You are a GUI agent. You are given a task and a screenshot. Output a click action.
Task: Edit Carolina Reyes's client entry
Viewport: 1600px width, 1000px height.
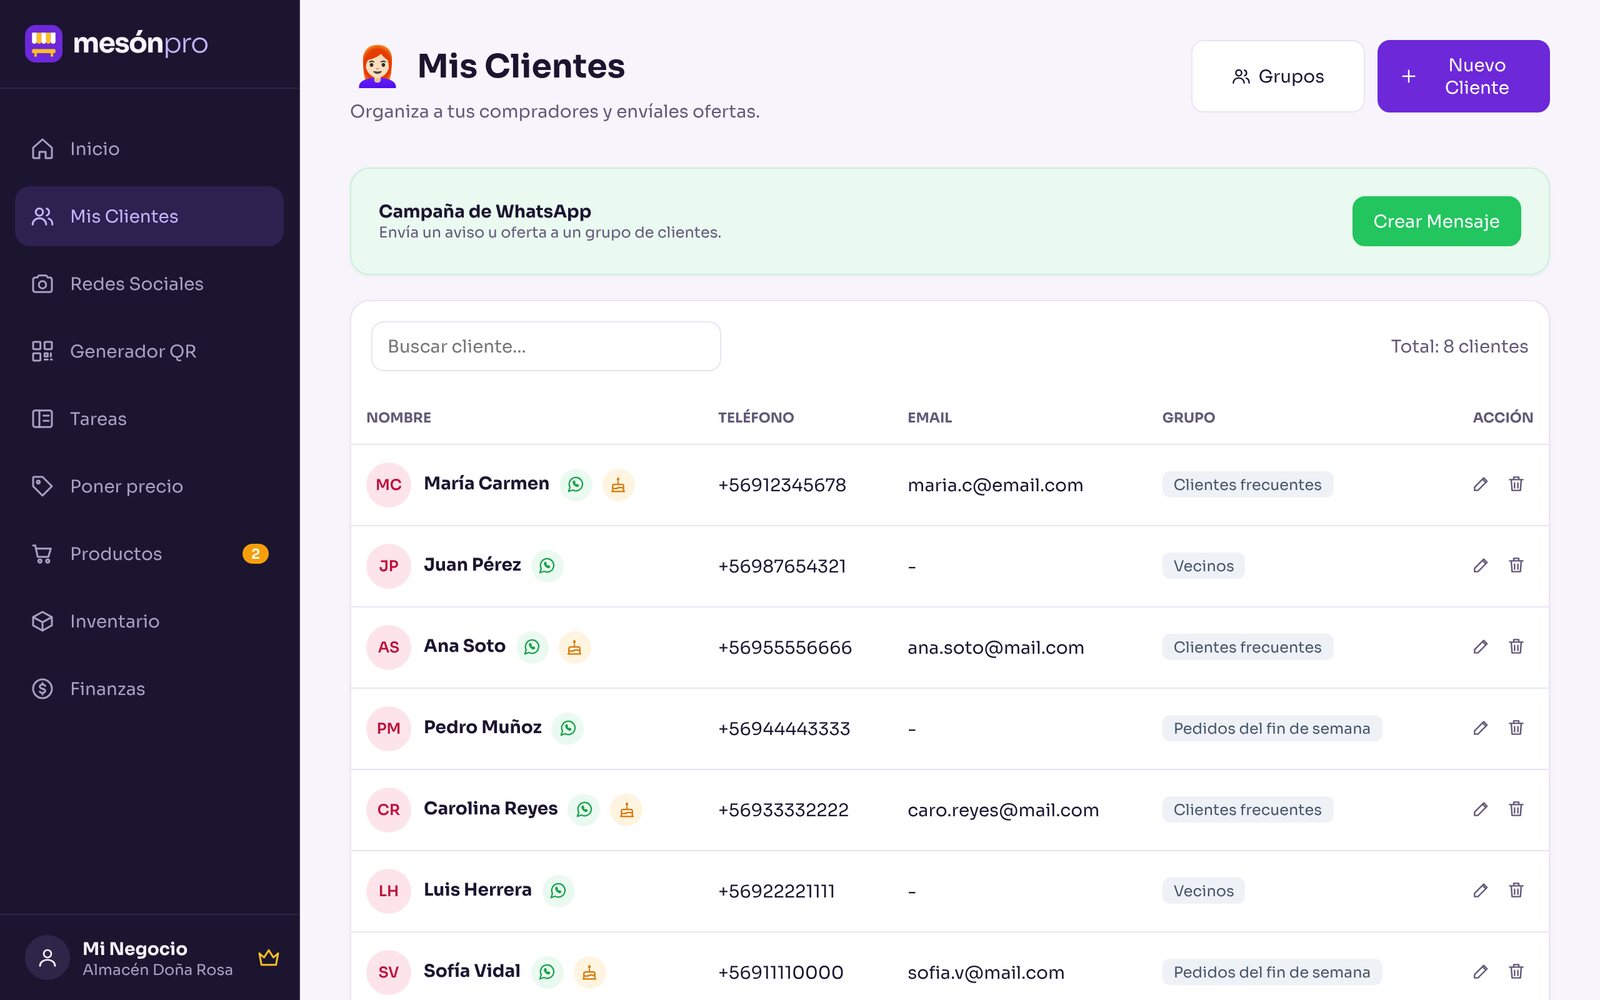[x=1480, y=809]
